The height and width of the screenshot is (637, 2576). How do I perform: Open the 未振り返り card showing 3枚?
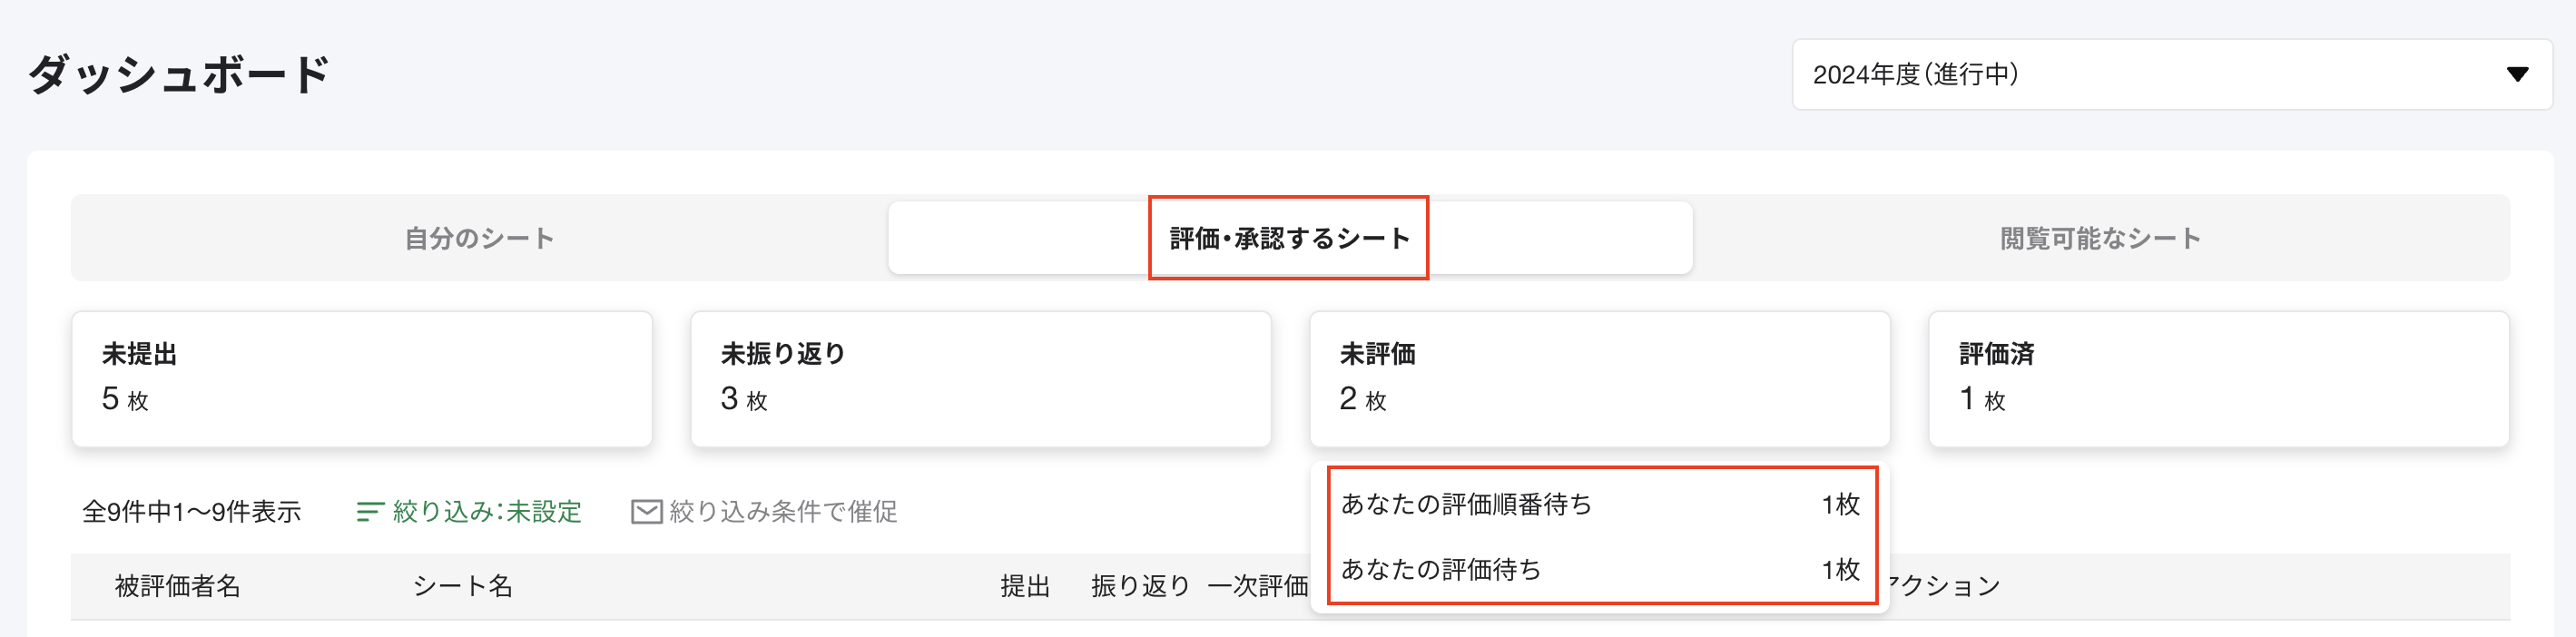point(980,378)
